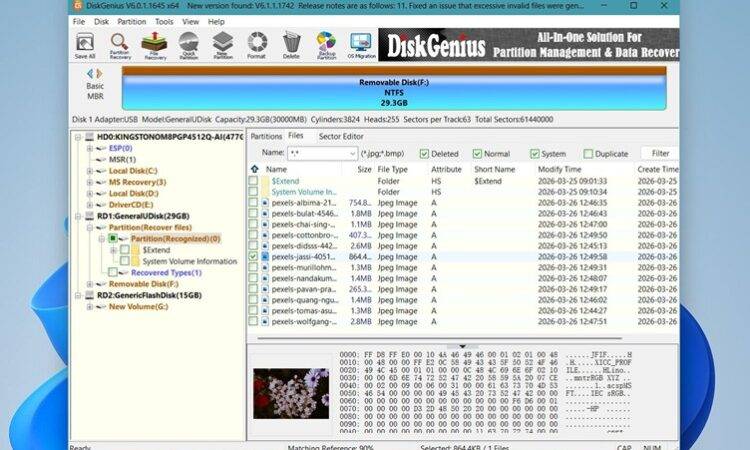This screenshot has height=450, width=750.
Task: Toggle the System filter checkbox
Action: 535,154
